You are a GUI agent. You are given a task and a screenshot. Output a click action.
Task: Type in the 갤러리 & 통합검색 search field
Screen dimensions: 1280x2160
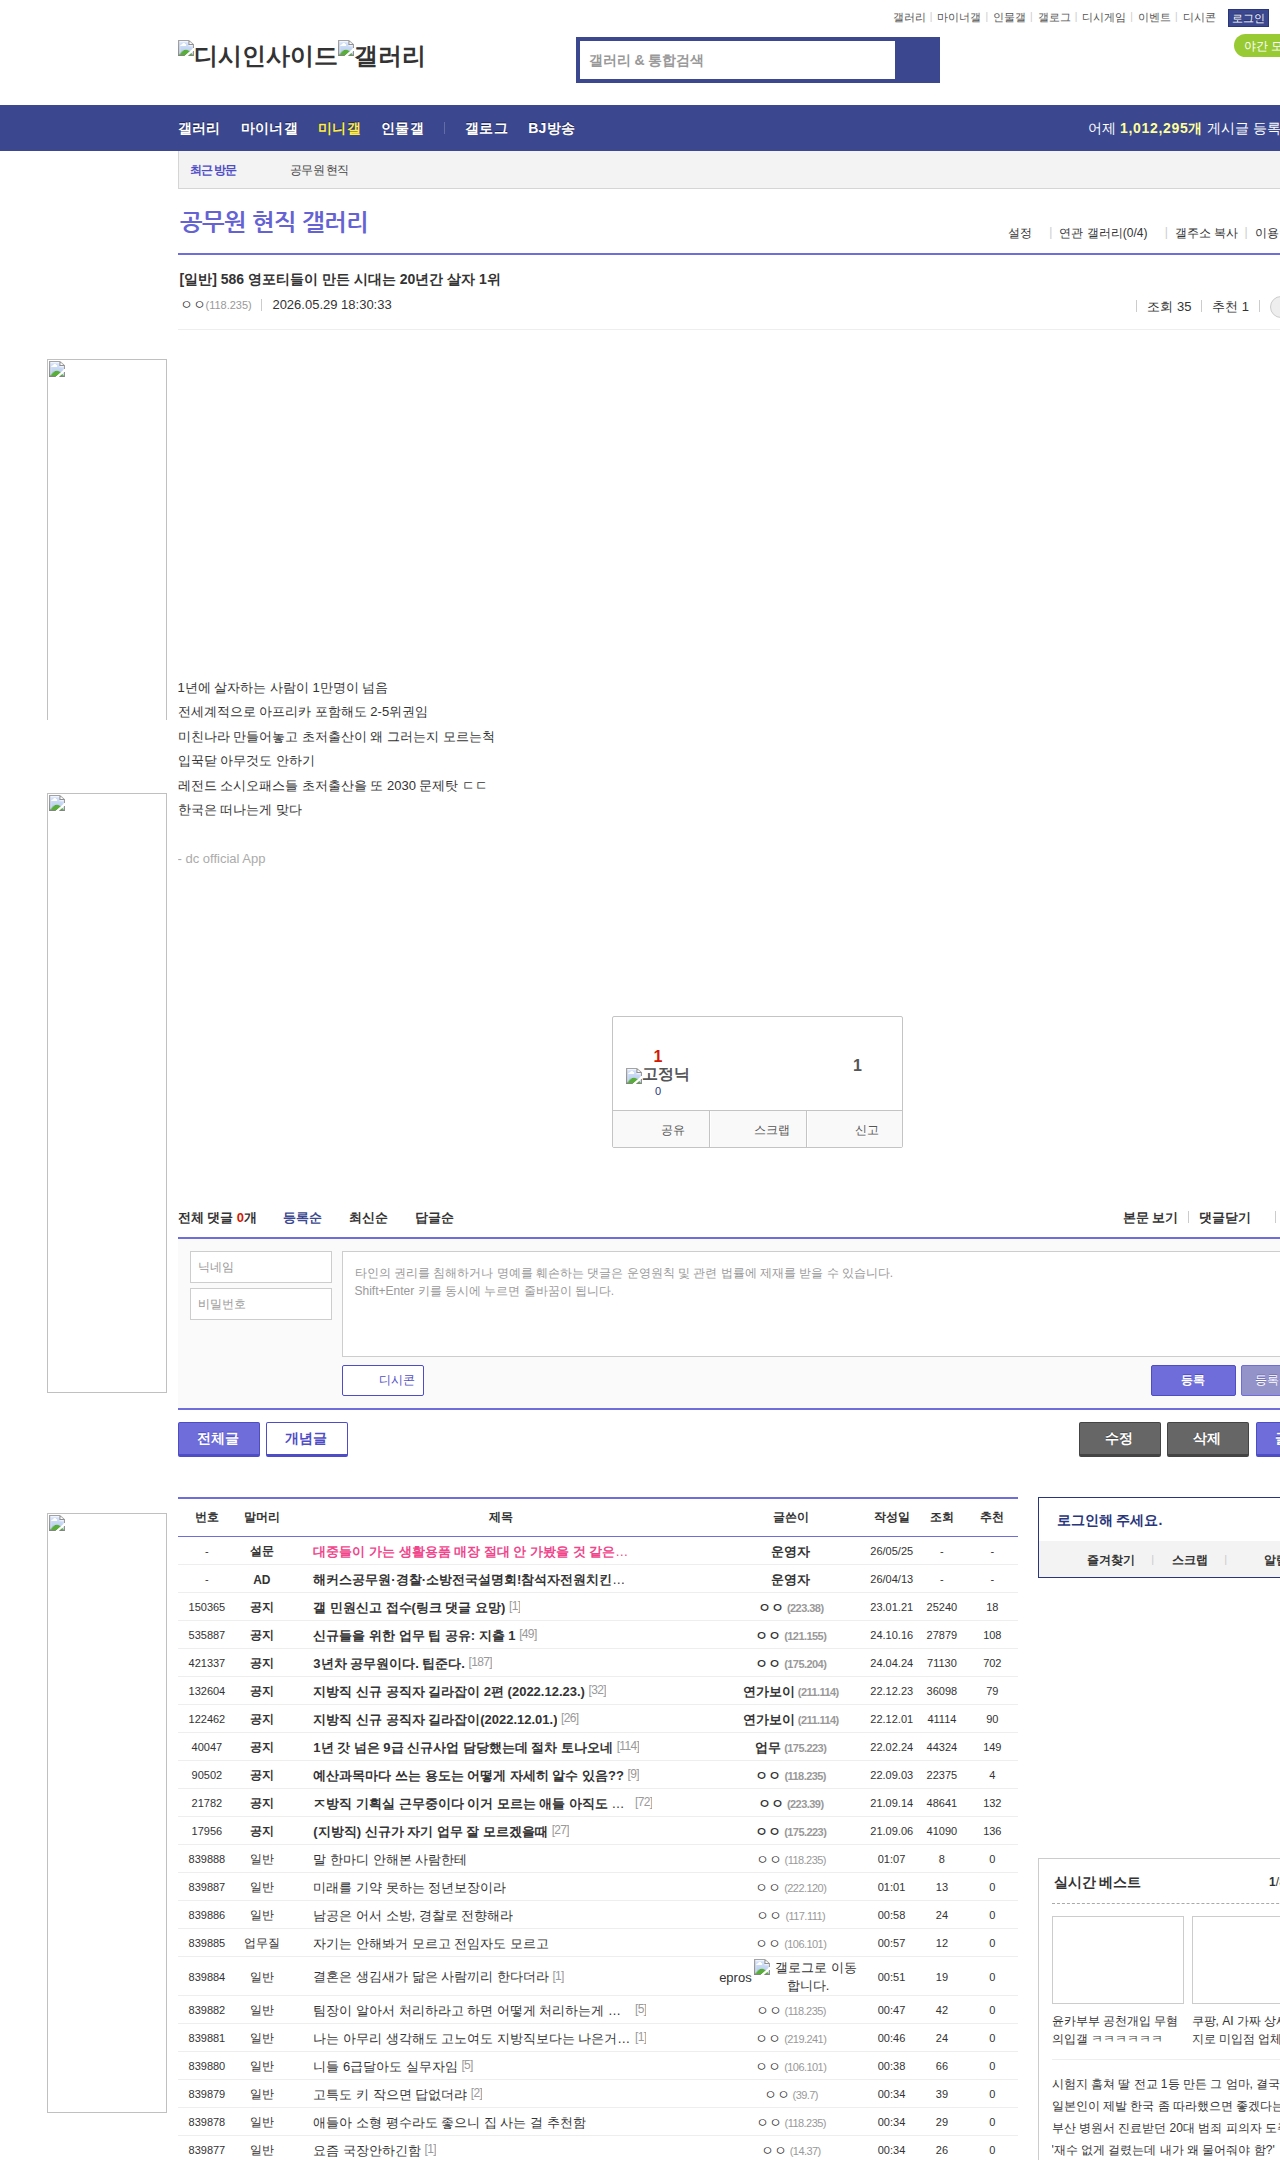[738, 60]
